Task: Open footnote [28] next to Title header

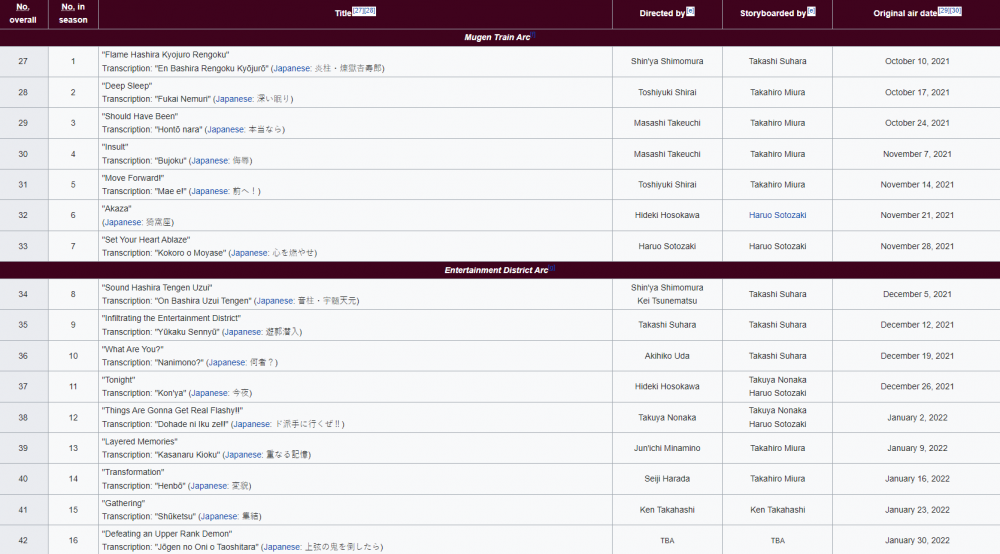Action: [369, 11]
